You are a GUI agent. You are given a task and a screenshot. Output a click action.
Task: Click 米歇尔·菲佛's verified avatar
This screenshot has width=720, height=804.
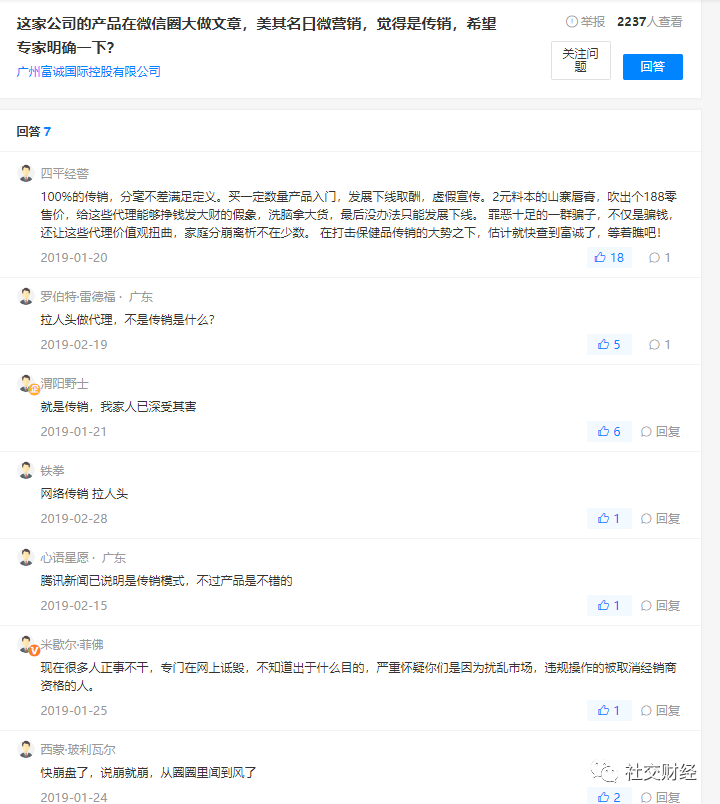point(26,644)
